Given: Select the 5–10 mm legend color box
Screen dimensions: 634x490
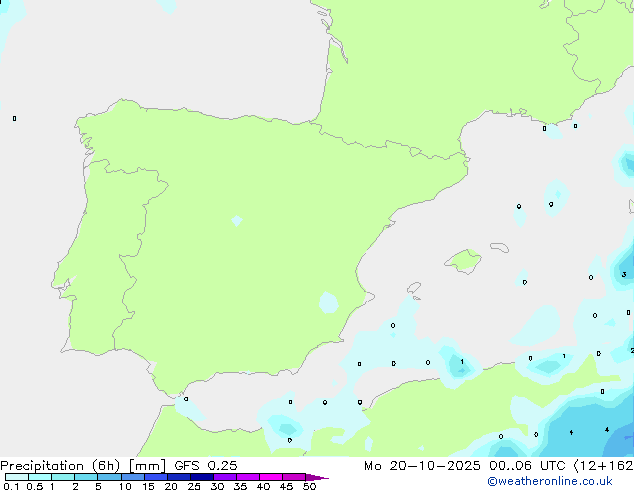Looking at the screenshot, I should [x=109, y=477].
